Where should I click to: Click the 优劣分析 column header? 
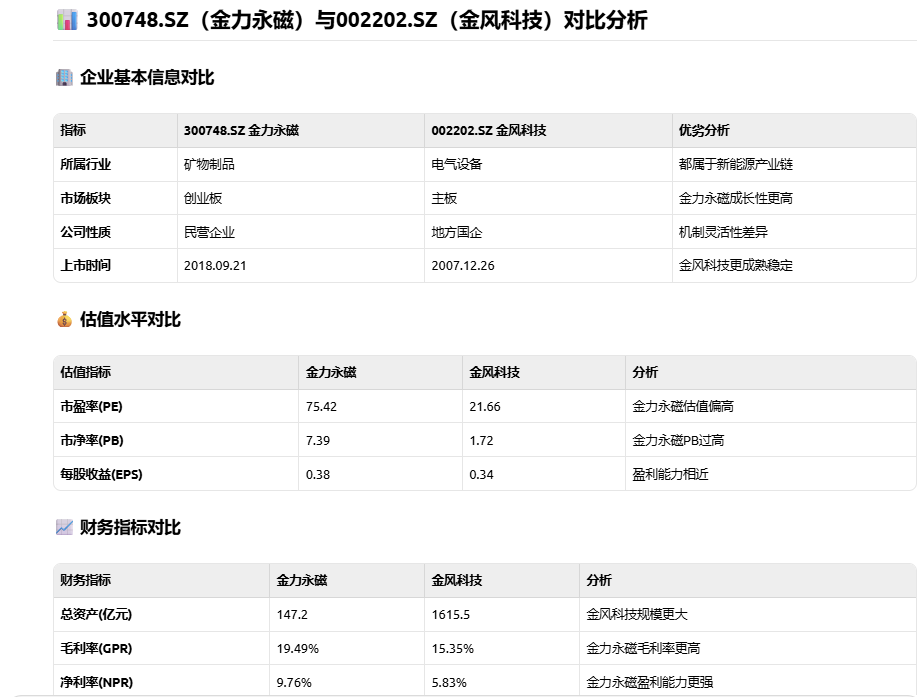click(x=704, y=130)
